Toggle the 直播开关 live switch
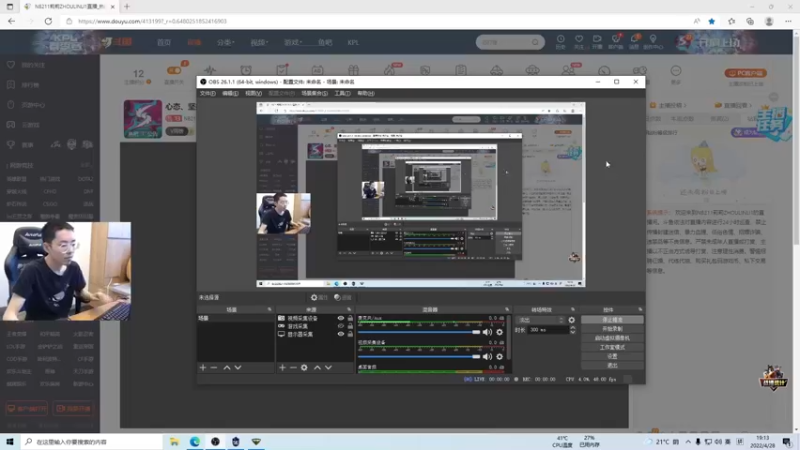This screenshot has height=450, width=800. tap(174, 70)
